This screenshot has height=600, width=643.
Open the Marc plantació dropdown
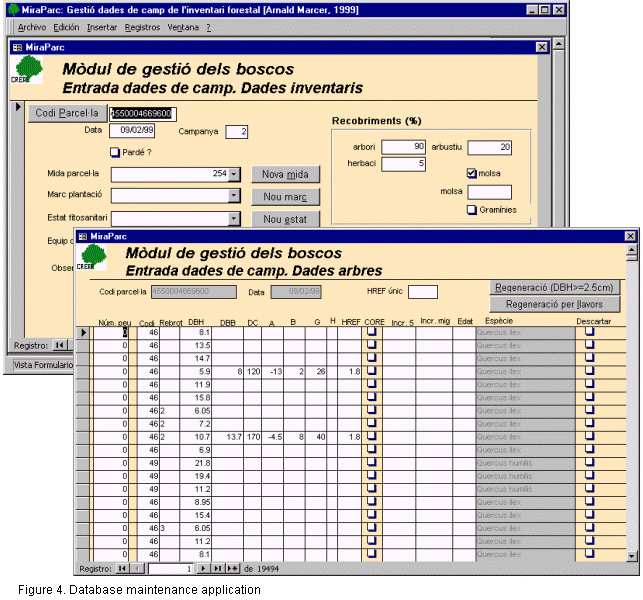tap(234, 196)
